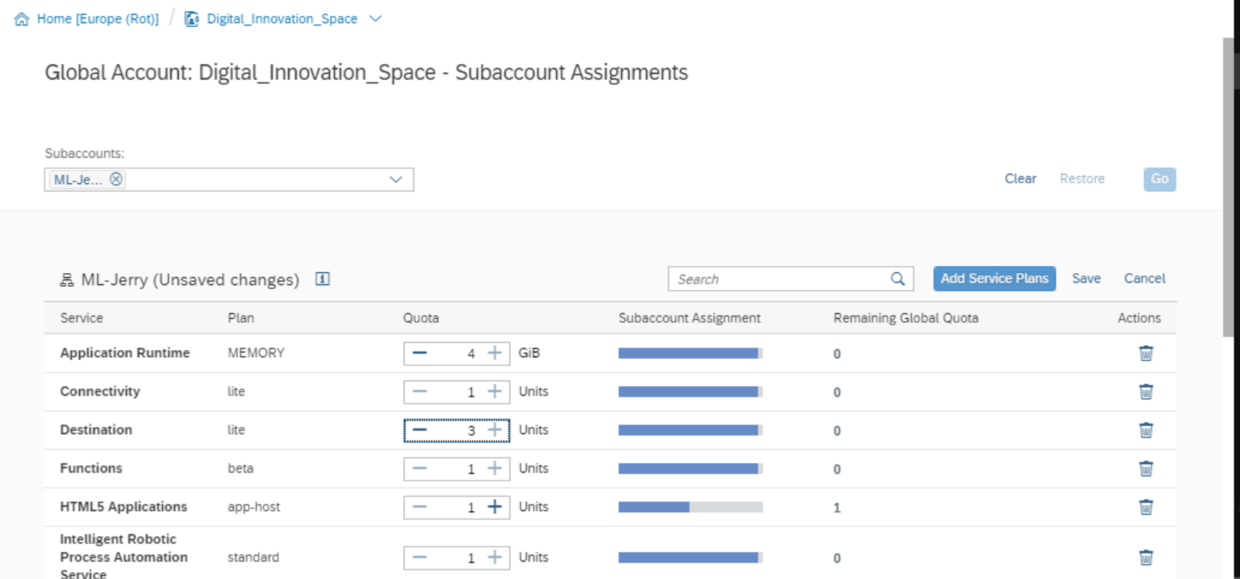Expand Digital_Innovation_Space breadcrumb chevron

pyautogui.click(x=375, y=19)
